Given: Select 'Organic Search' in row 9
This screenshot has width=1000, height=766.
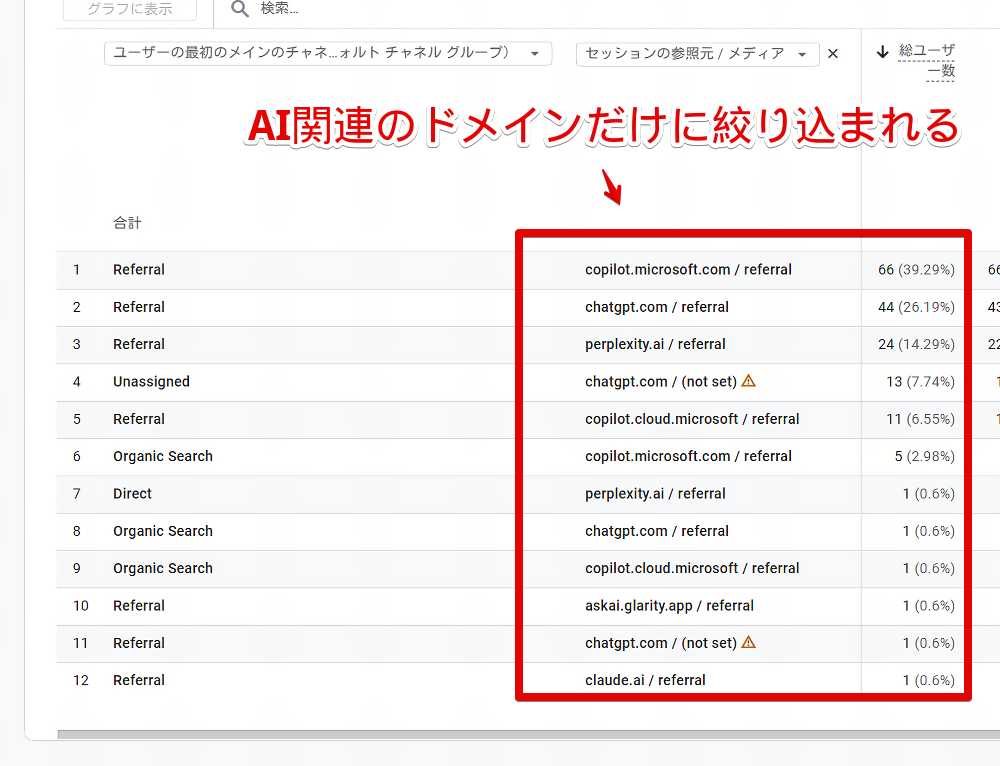Looking at the screenshot, I should (163, 568).
